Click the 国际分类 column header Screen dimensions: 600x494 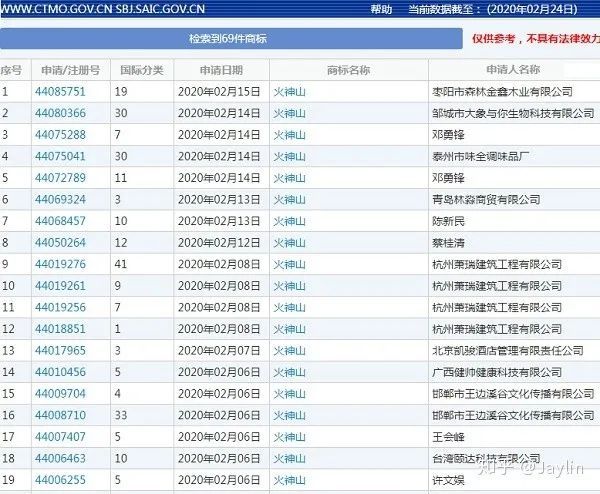142,70
